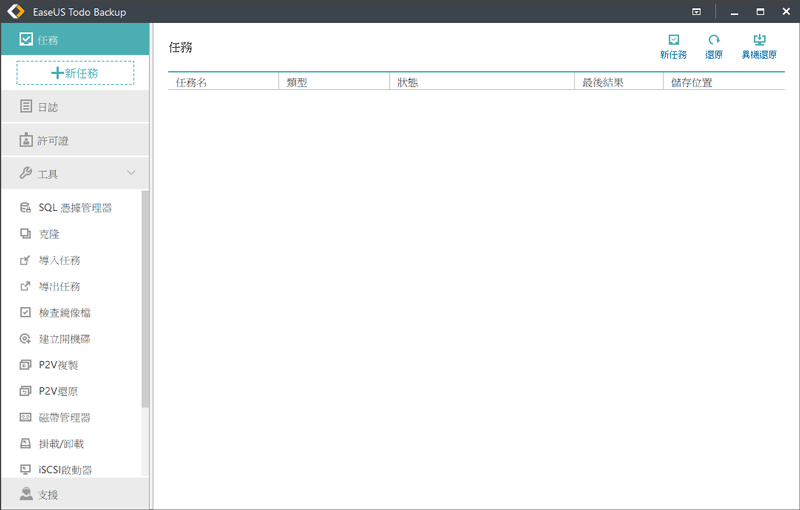The width and height of the screenshot is (800, 510).
Task: Collapse the 工具 section chevron
Action: click(x=131, y=174)
